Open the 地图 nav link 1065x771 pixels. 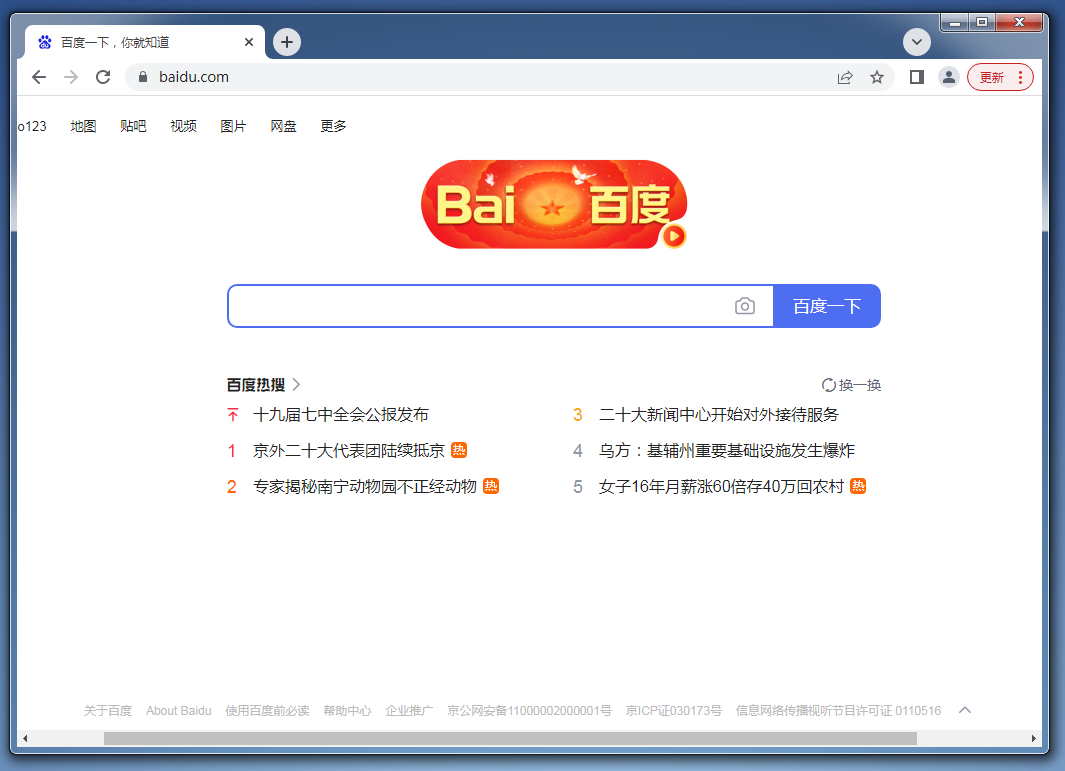tap(84, 126)
